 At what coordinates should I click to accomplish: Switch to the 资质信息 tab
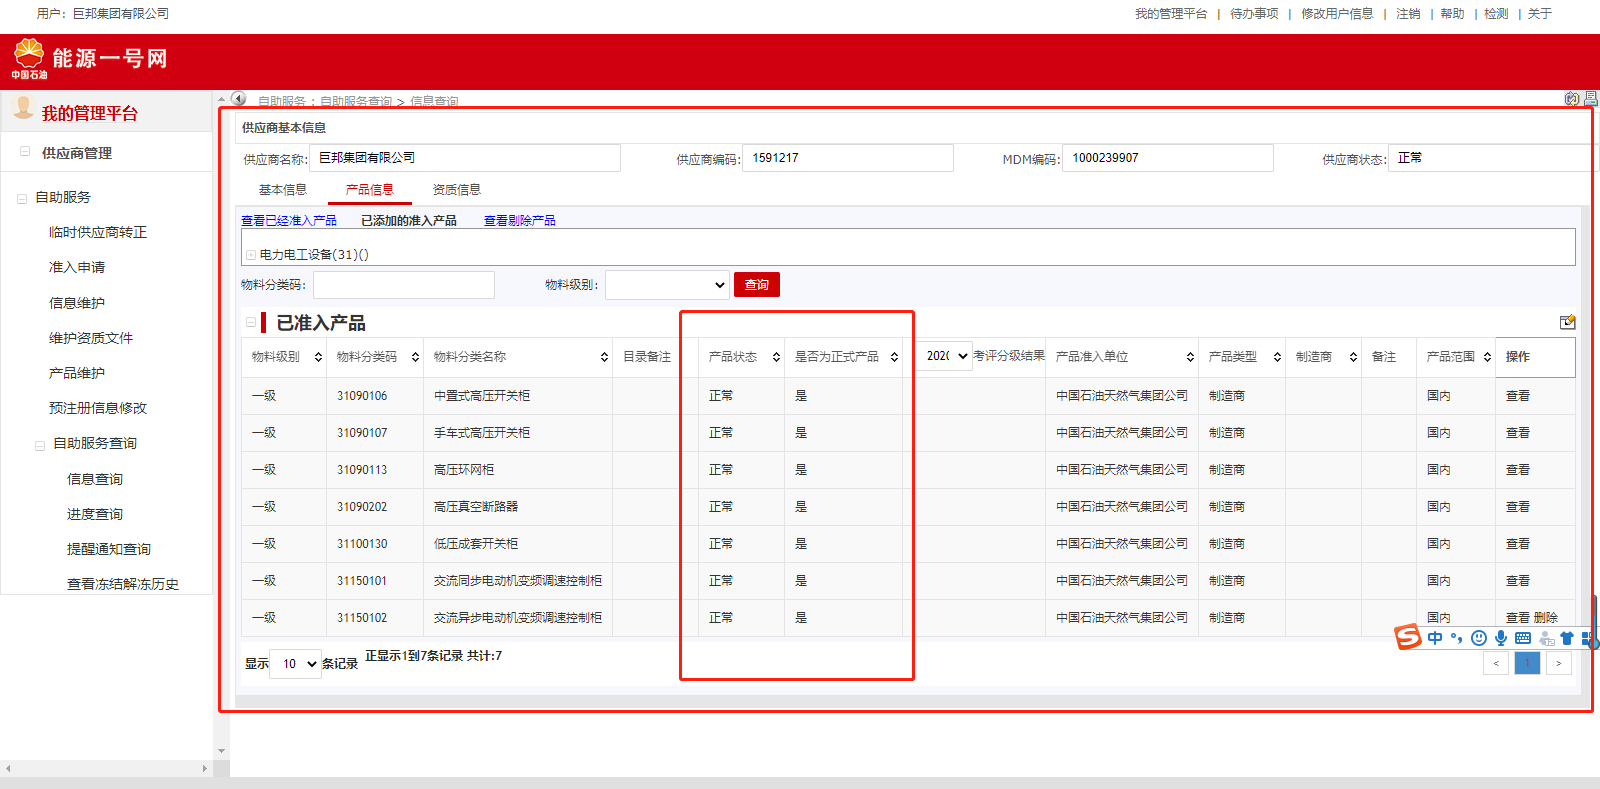[456, 190]
